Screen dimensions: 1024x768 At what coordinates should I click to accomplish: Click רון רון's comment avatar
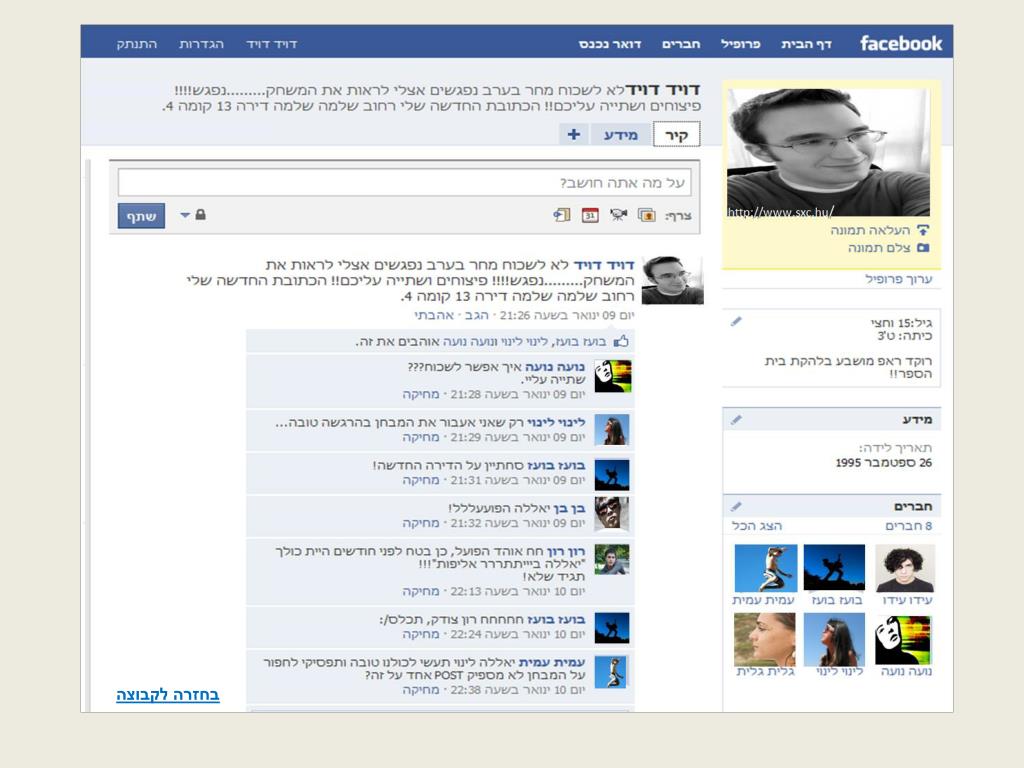pos(613,560)
